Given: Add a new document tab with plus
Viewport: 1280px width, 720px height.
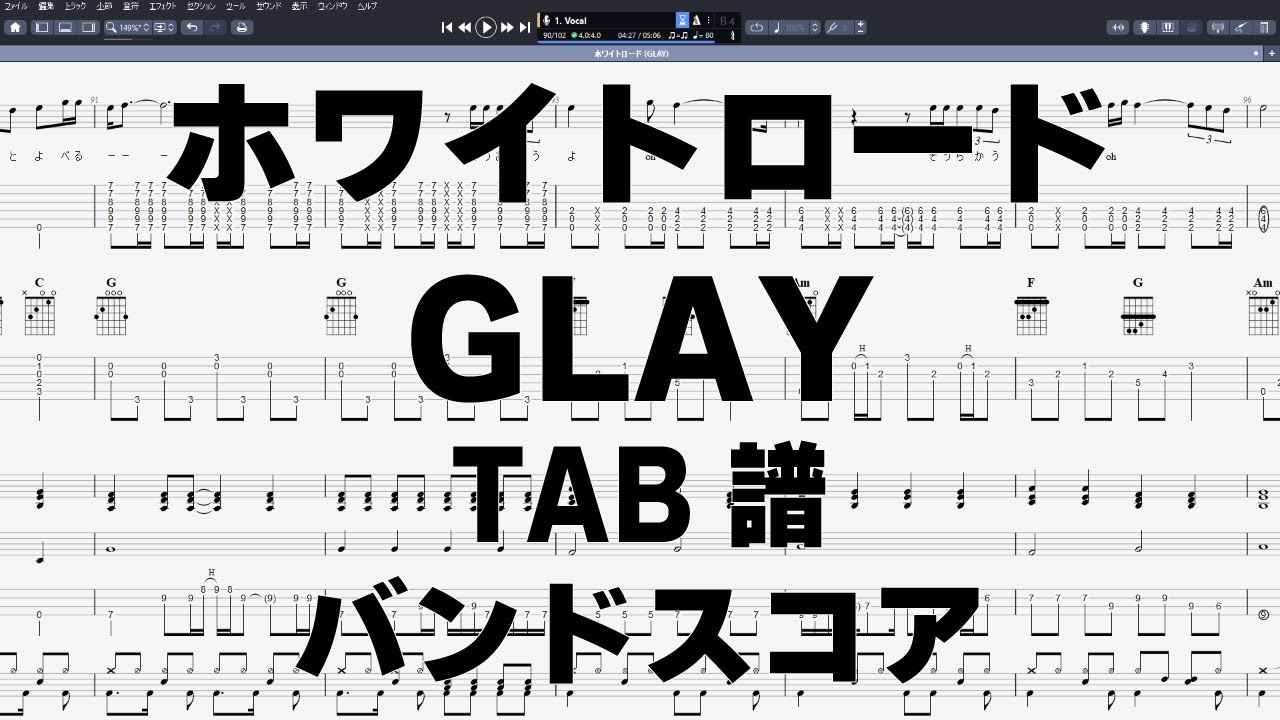Looking at the screenshot, I should [1272, 53].
